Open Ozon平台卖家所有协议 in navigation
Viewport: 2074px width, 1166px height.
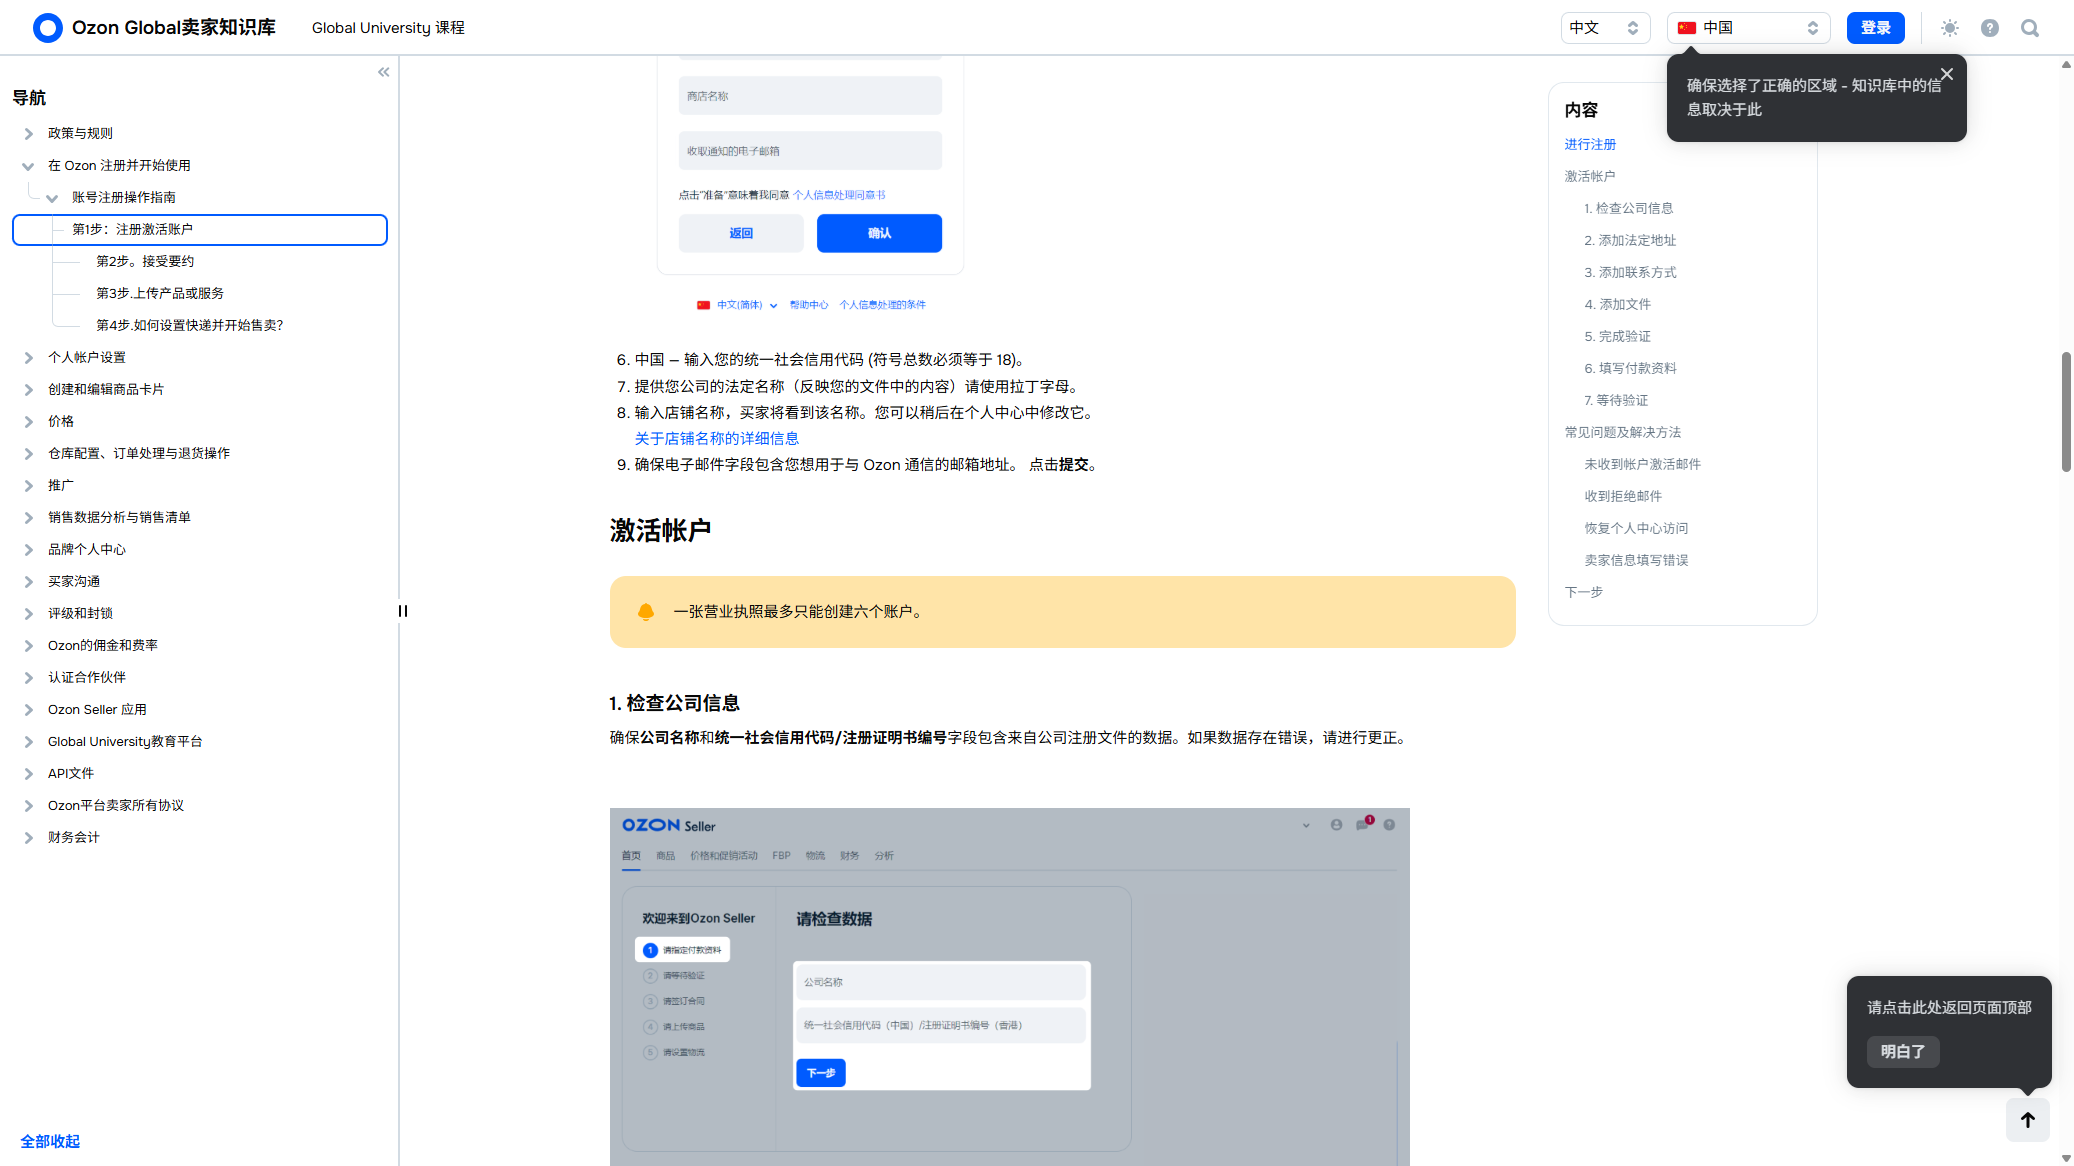(116, 805)
